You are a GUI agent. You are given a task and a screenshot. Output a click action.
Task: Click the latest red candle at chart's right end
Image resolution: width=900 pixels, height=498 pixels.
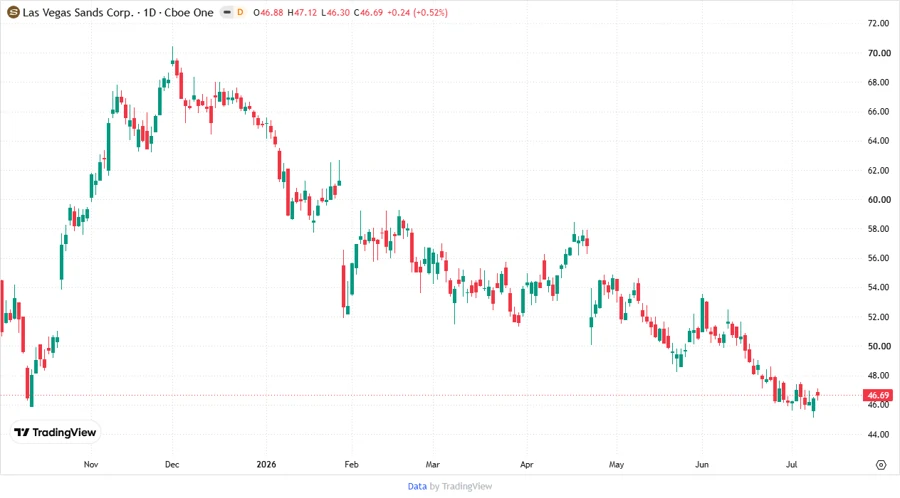coord(817,394)
